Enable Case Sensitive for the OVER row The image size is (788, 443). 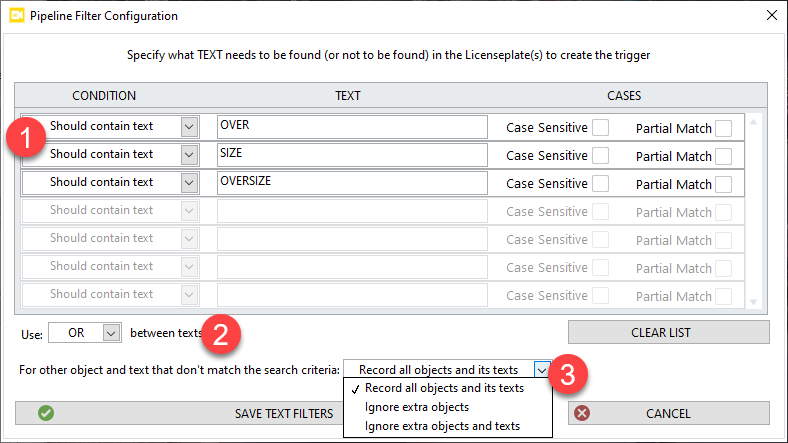click(x=600, y=127)
